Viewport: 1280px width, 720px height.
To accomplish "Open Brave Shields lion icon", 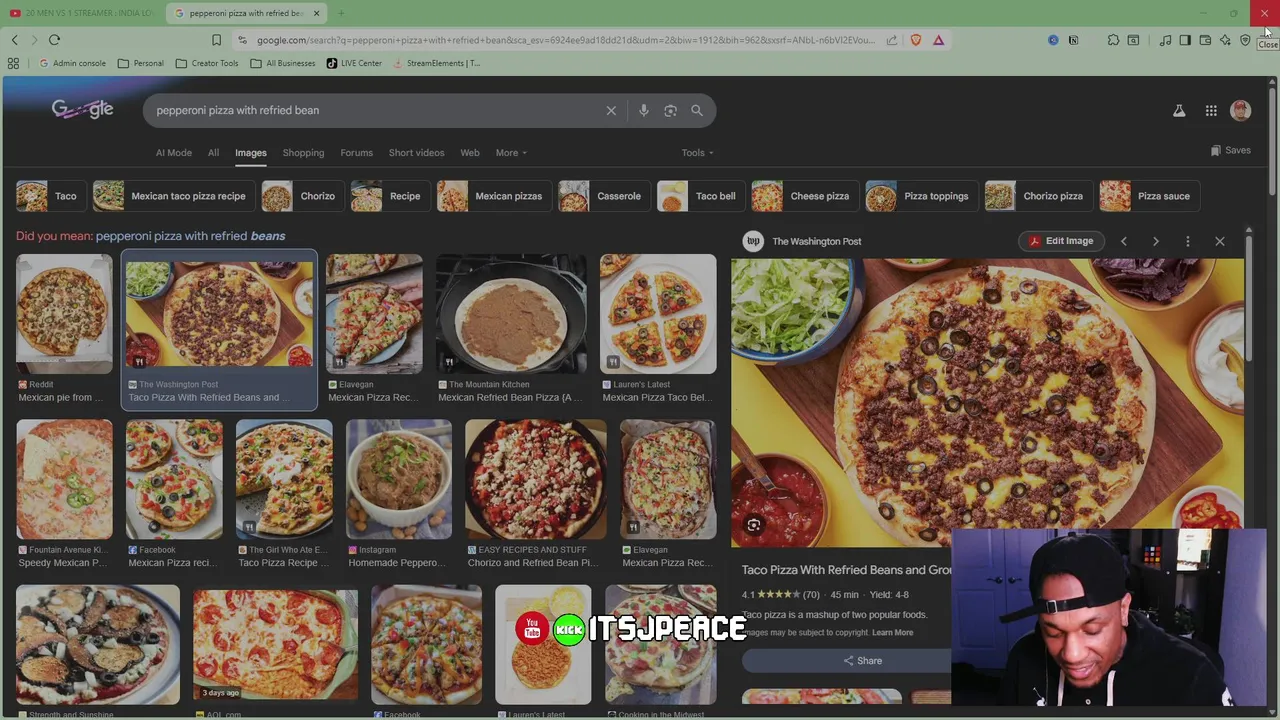I will (x=916, y=40).
